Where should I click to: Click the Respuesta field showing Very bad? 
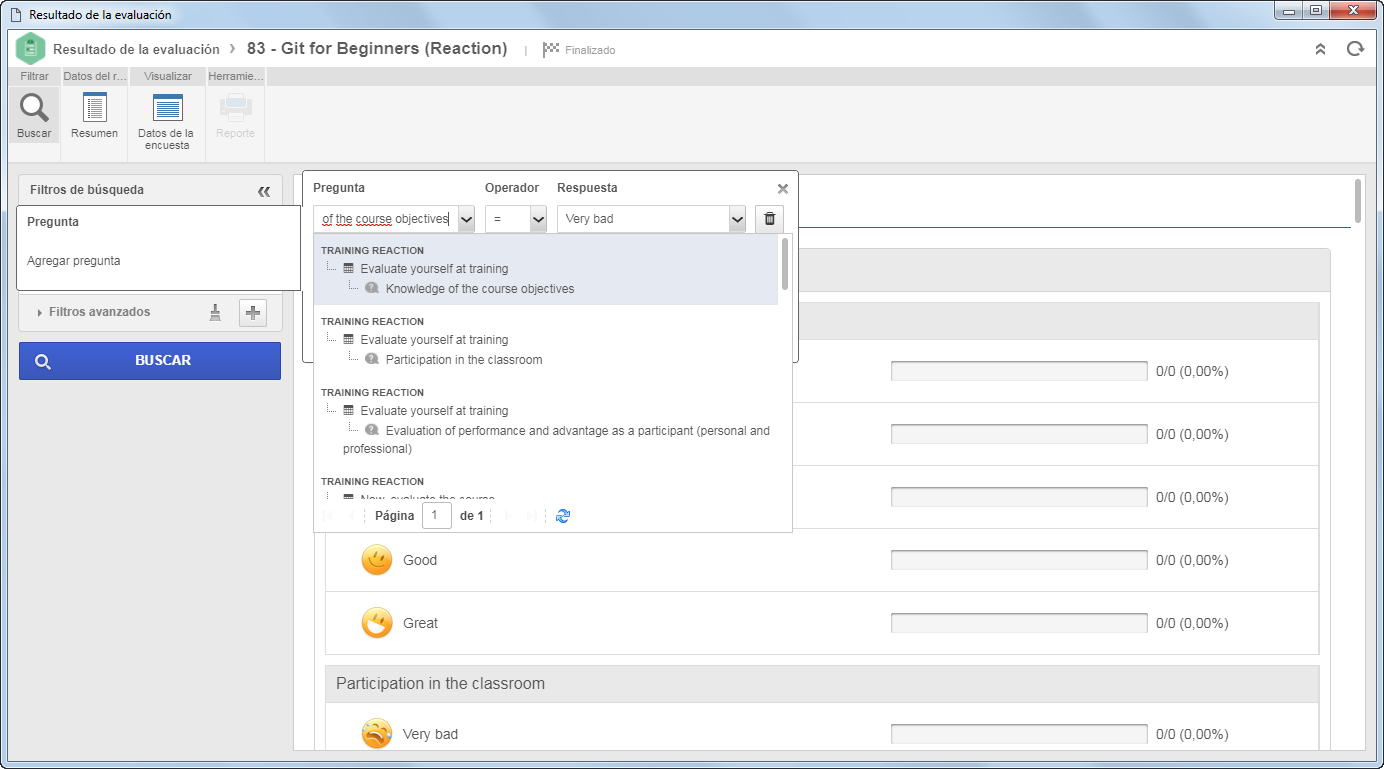point(643,219)
